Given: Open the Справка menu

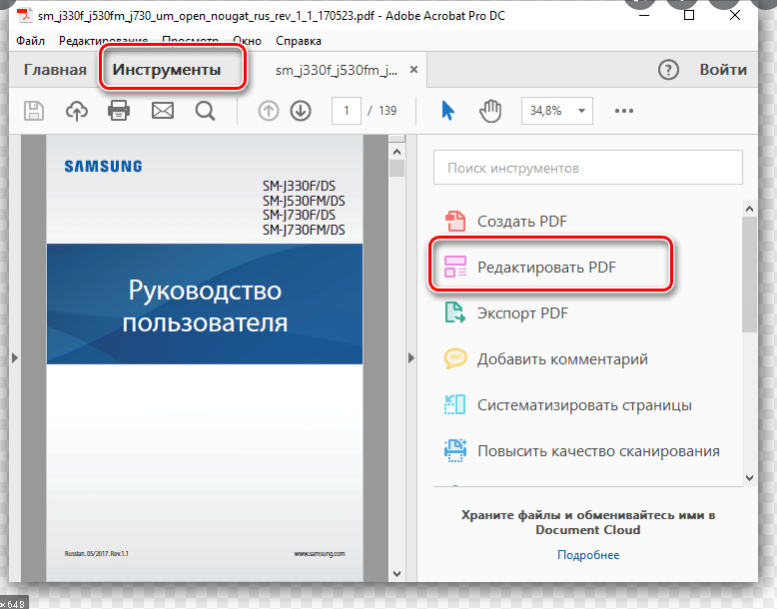Looking at the screenshot, I should (x=298, y=41).
